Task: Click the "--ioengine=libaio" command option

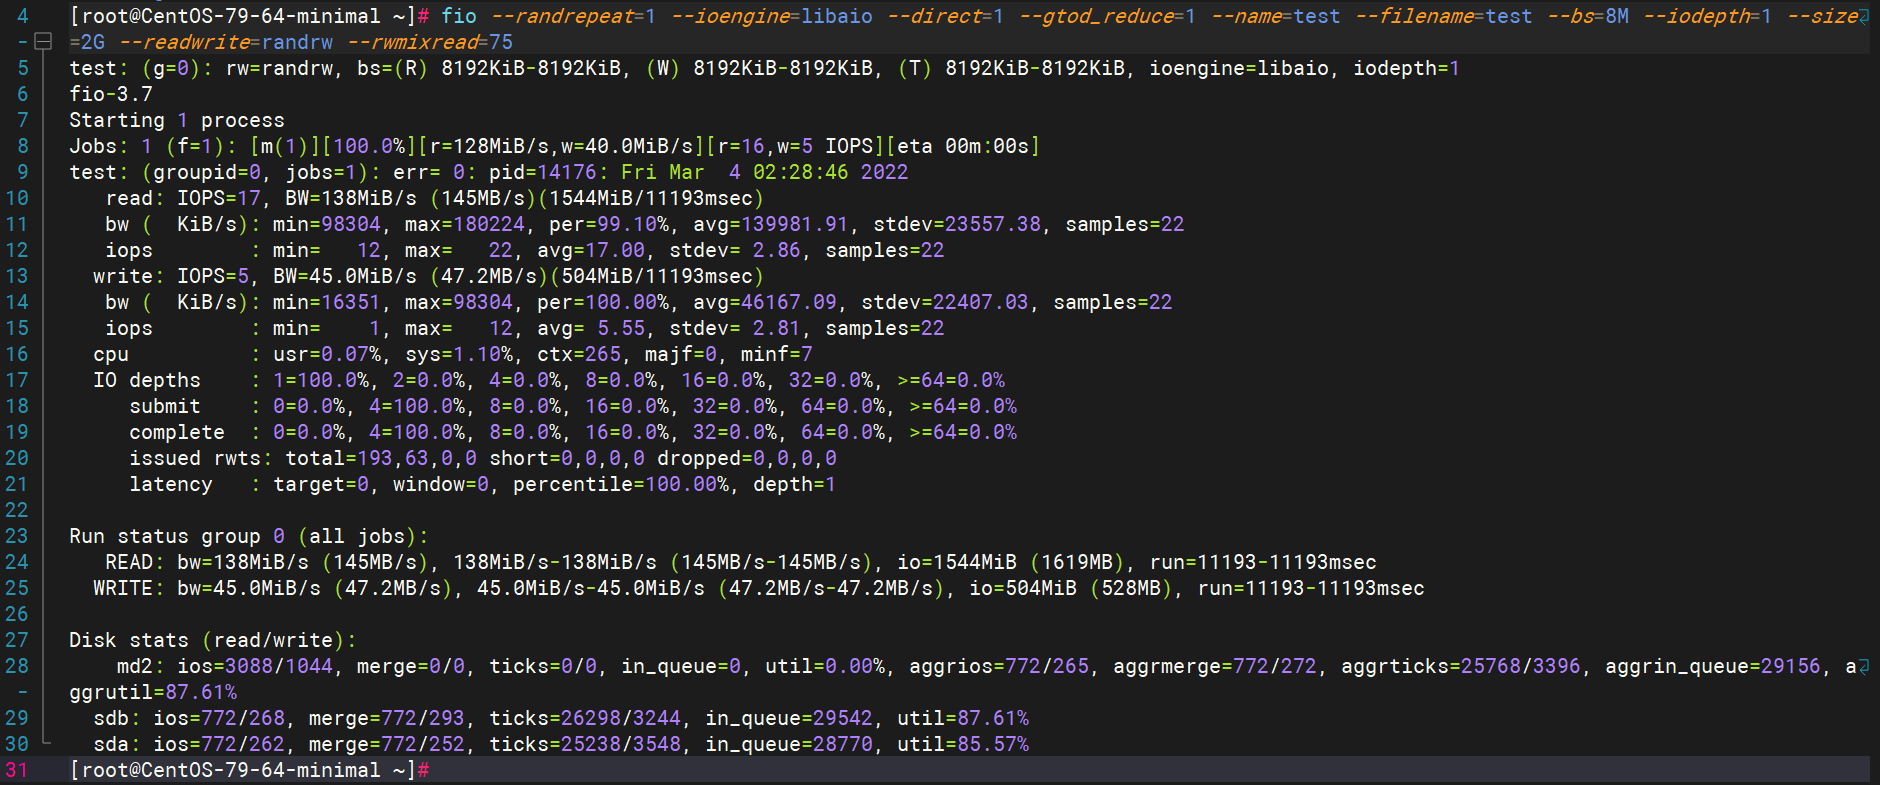Action: pos(772,16)
